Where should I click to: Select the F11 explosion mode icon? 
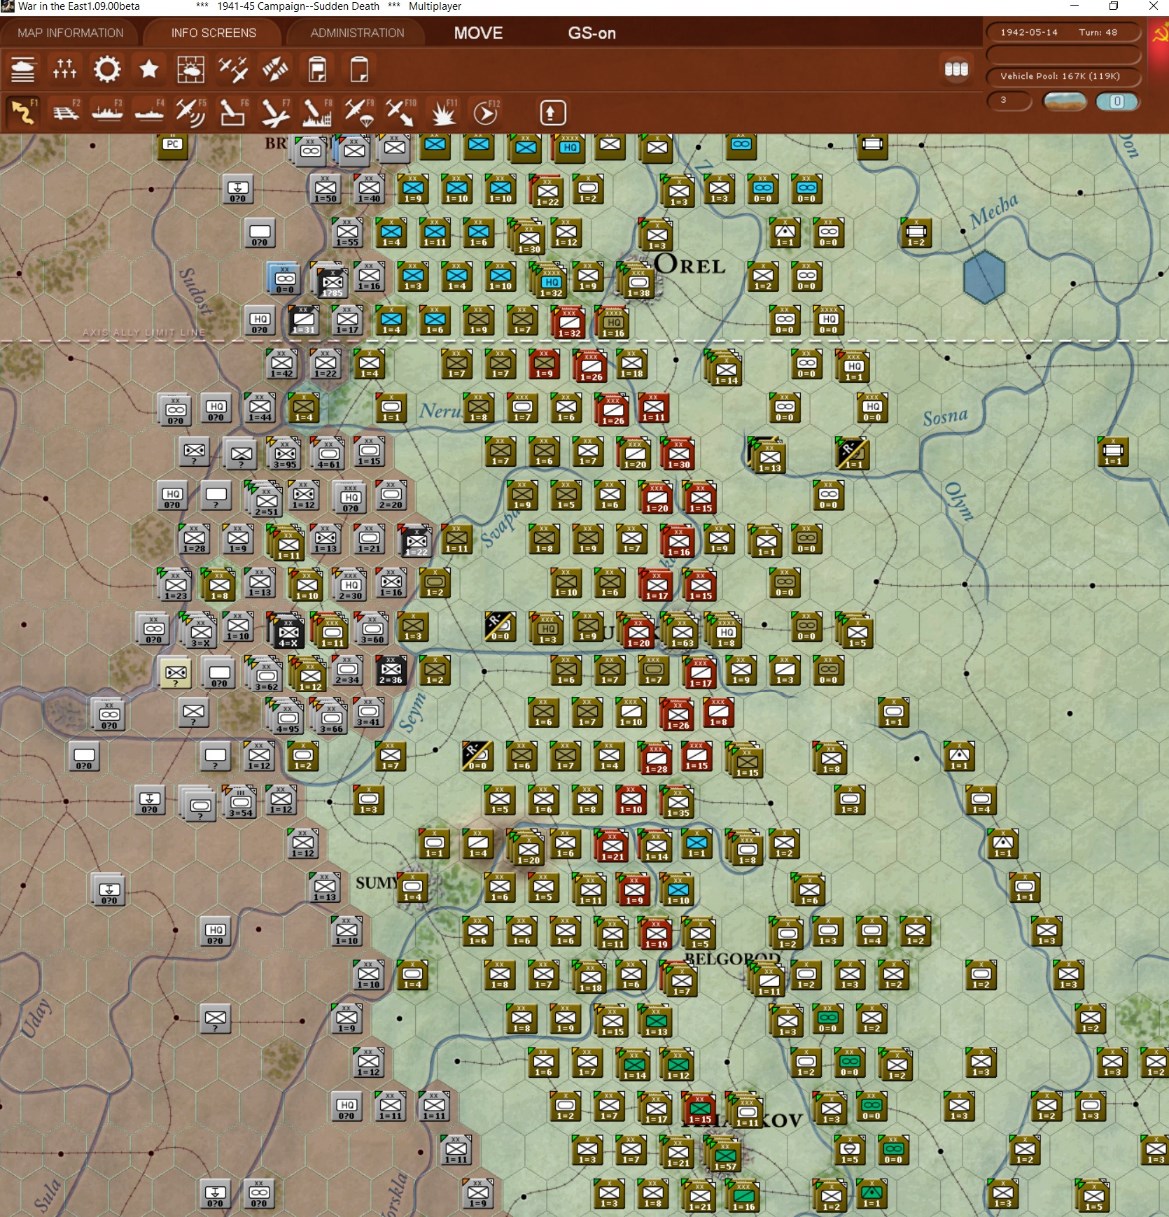(x=443, y=112)
